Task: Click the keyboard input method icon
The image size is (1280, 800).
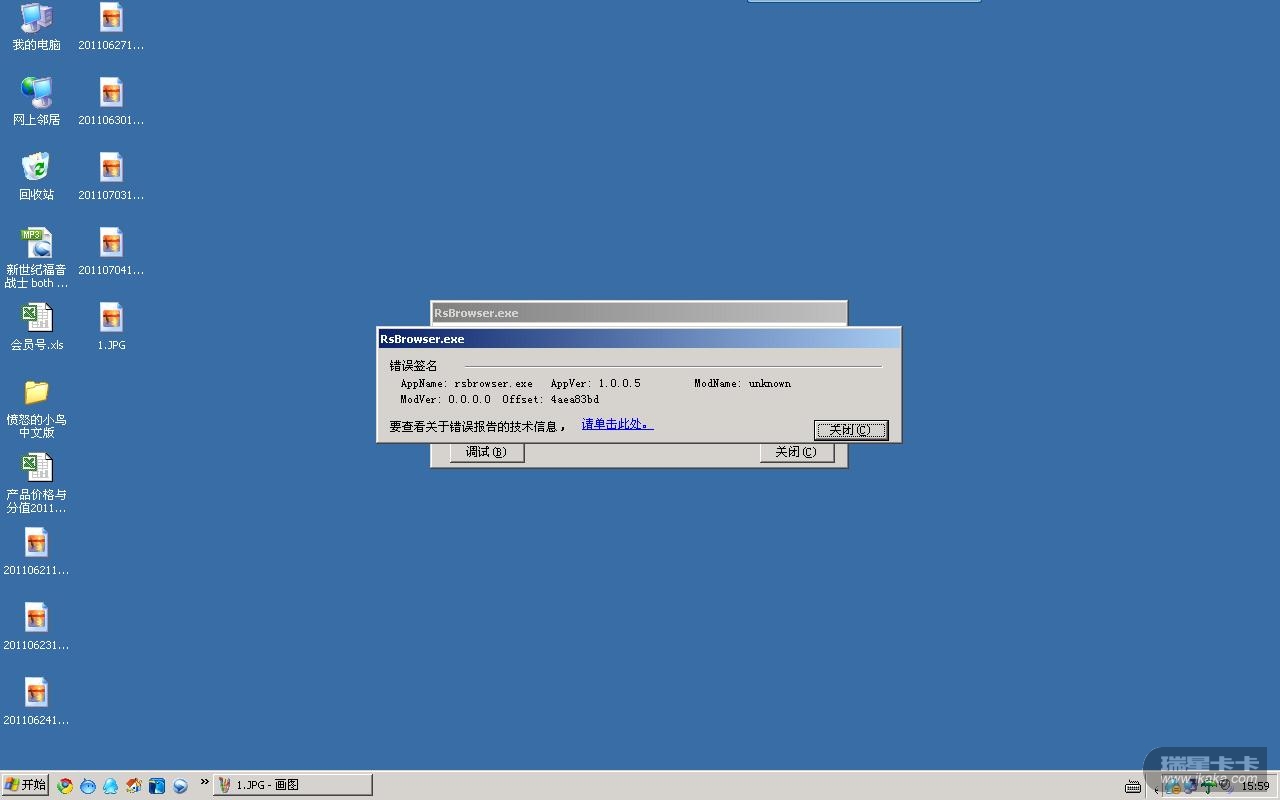Action: [1133, 787]
